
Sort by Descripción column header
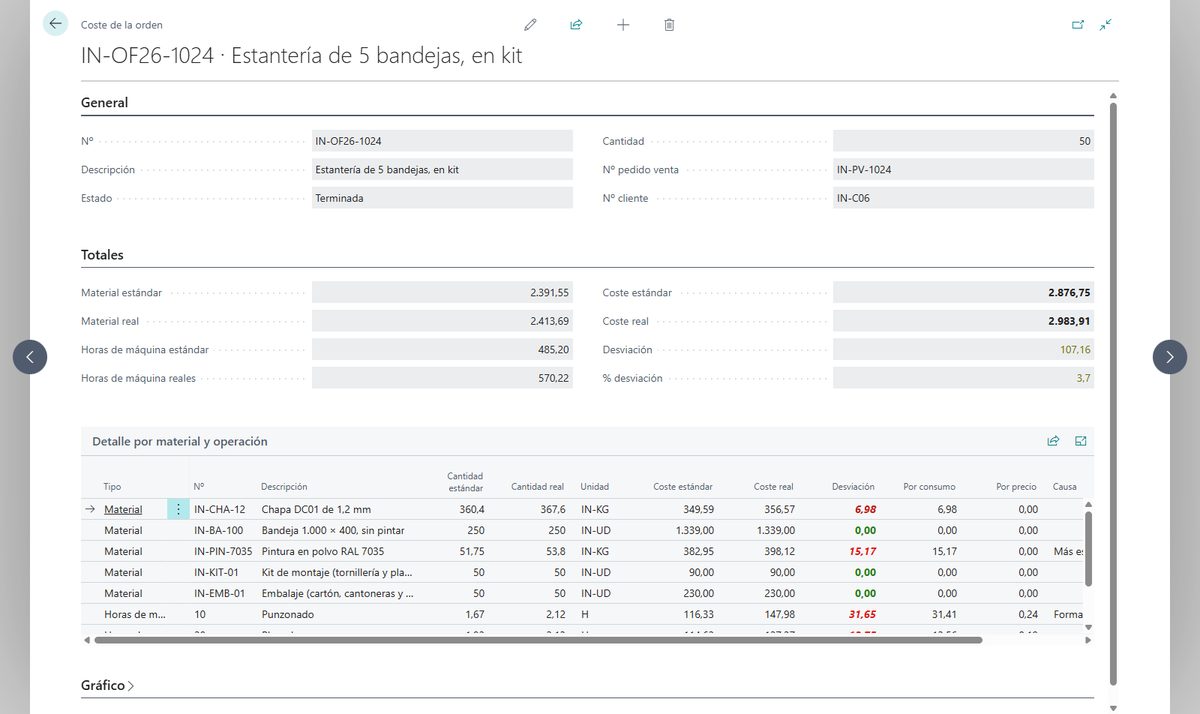tap(284, 487)
